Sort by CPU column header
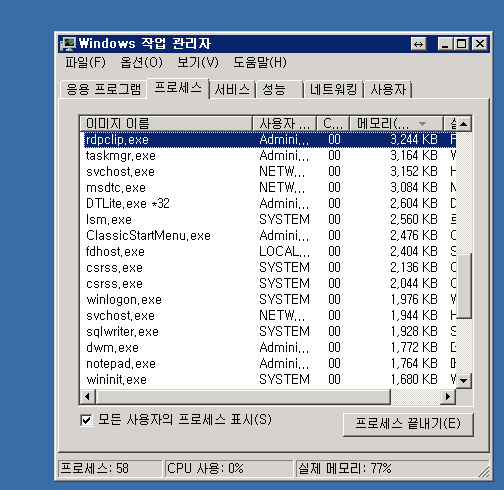This screenshot has width=504, height=490. click(x=333, y=124)
